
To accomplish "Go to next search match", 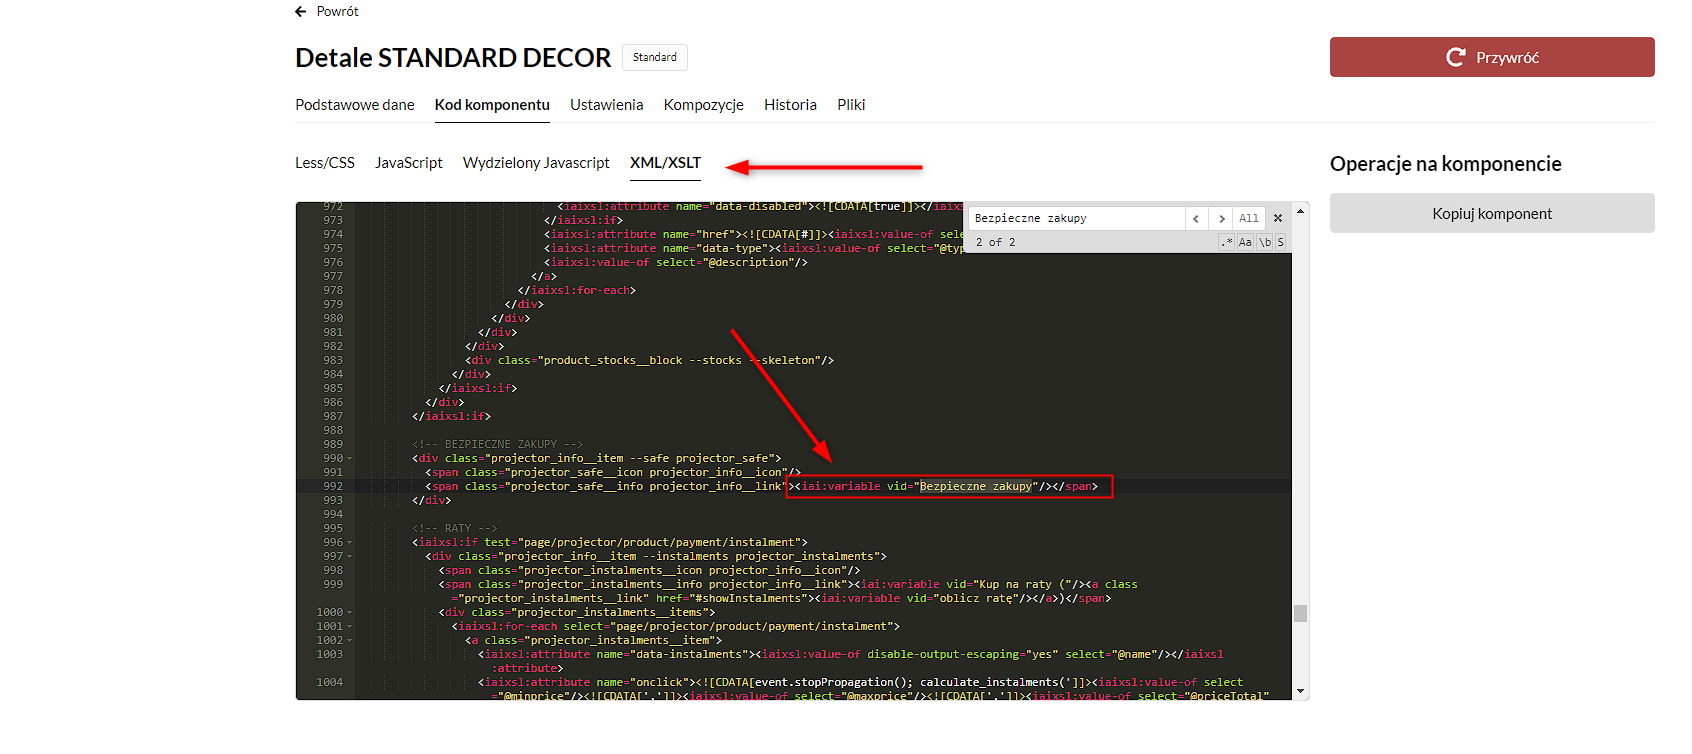I will click(1221, 218).
